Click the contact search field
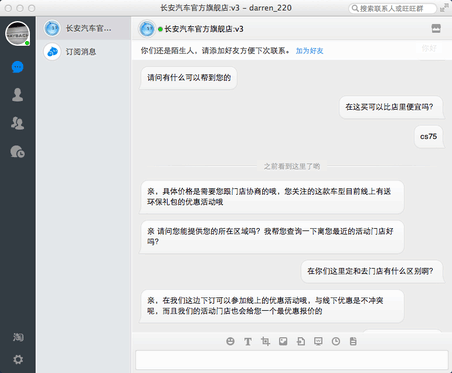Screen dimensions: 452x373 click(393, 8)
